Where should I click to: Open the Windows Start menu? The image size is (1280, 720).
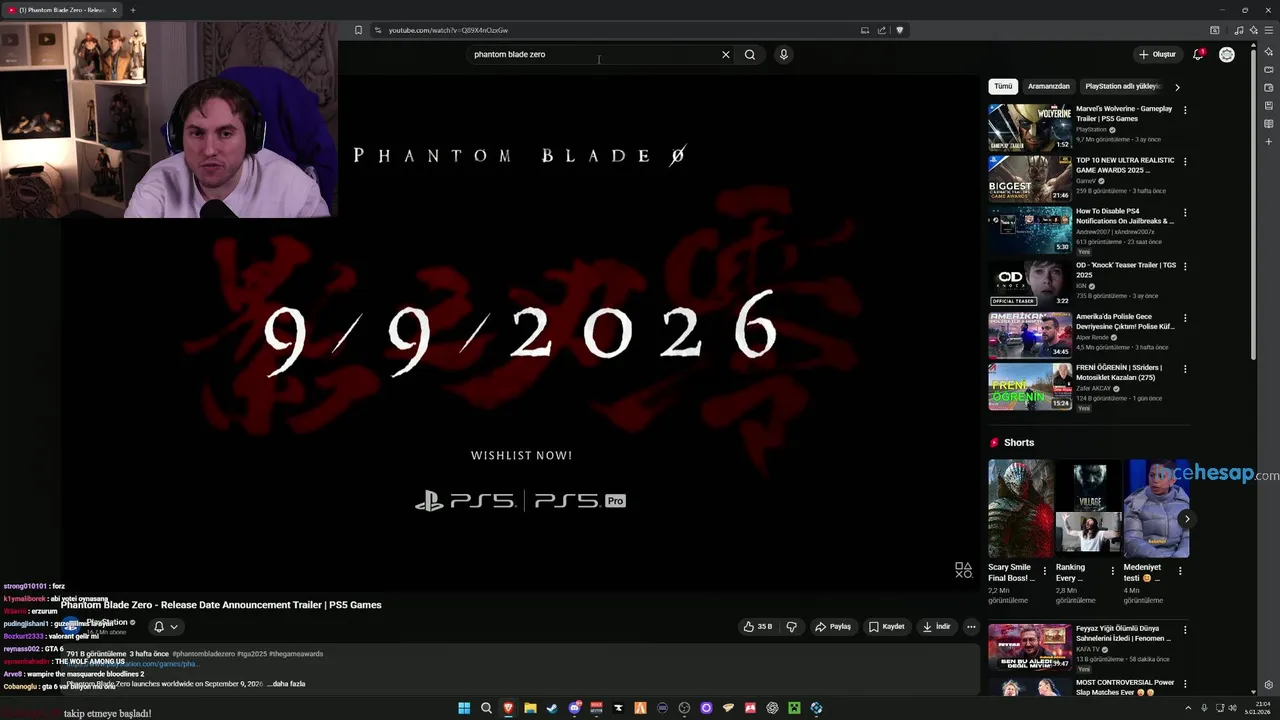(464, 708)
